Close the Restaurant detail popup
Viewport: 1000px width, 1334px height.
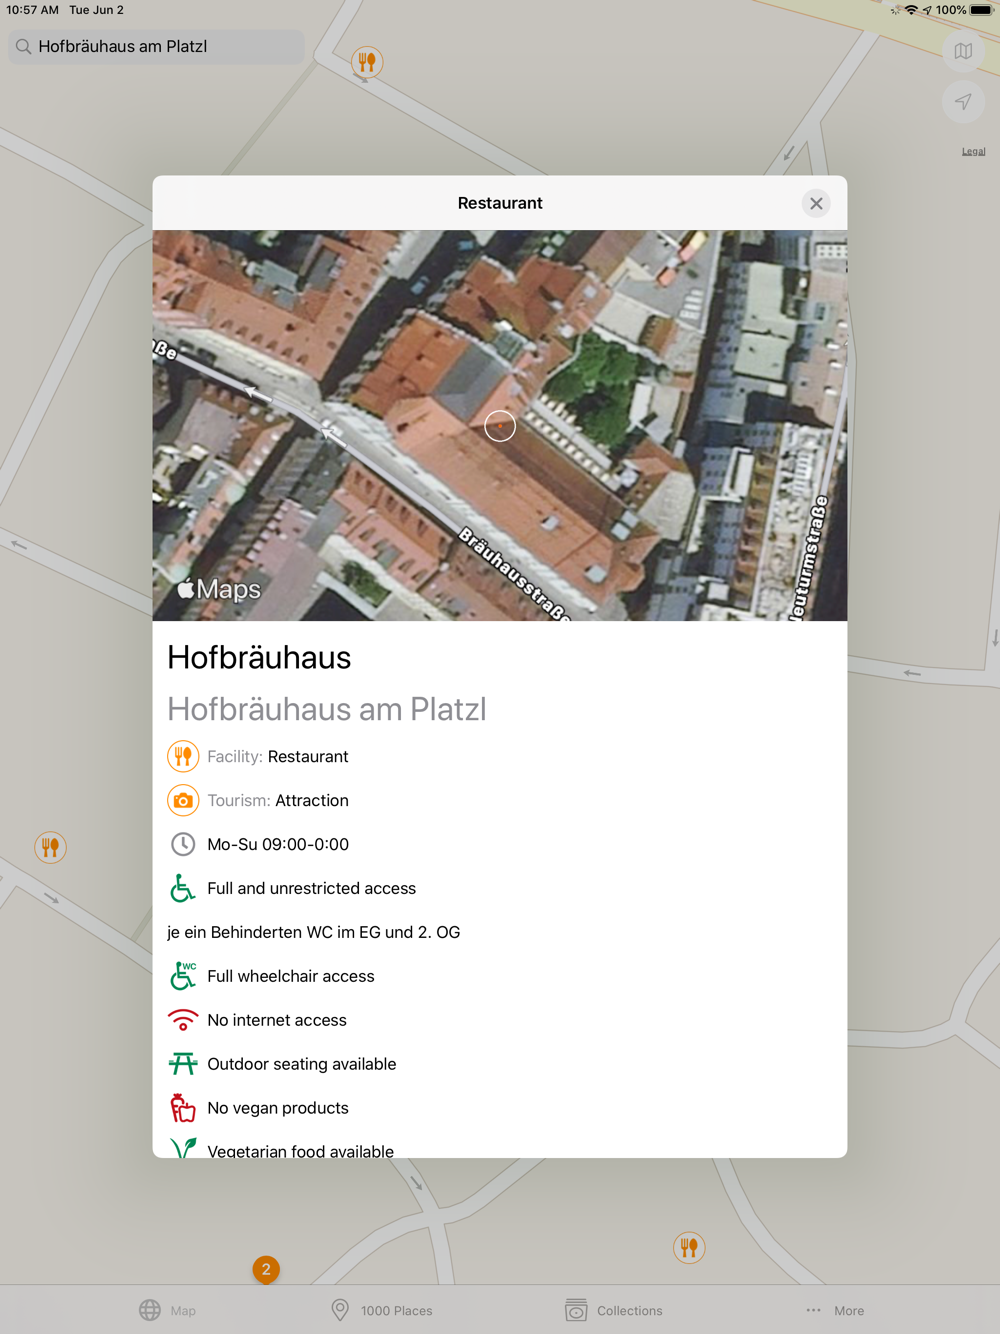tap(816, 203)
